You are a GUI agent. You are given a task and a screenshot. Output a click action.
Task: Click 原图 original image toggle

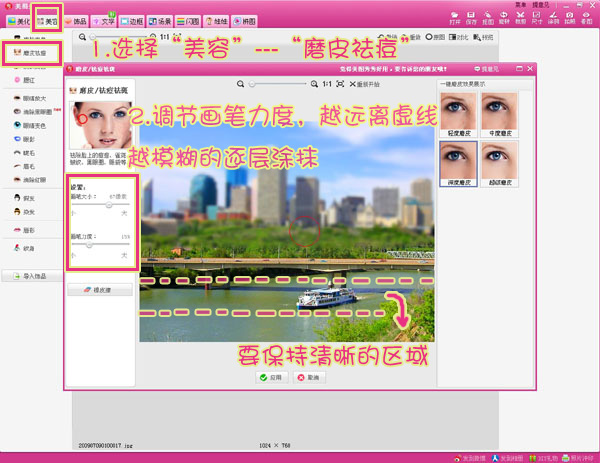coord(435,37)
